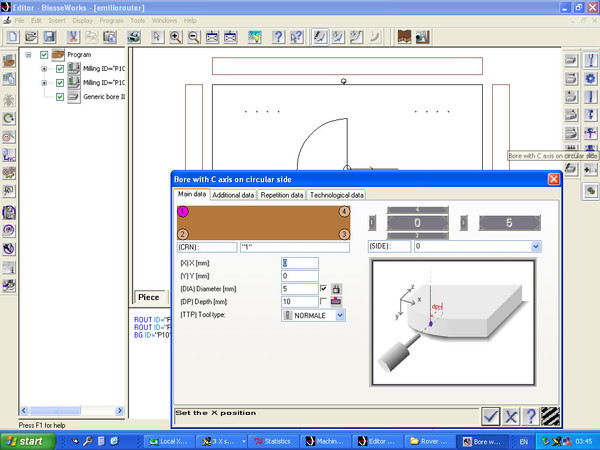Image resolution: width=600 pixels, height=450 pixels.
Task: Click the tree panel horizontal scrollbar
Action: [72, 411]
